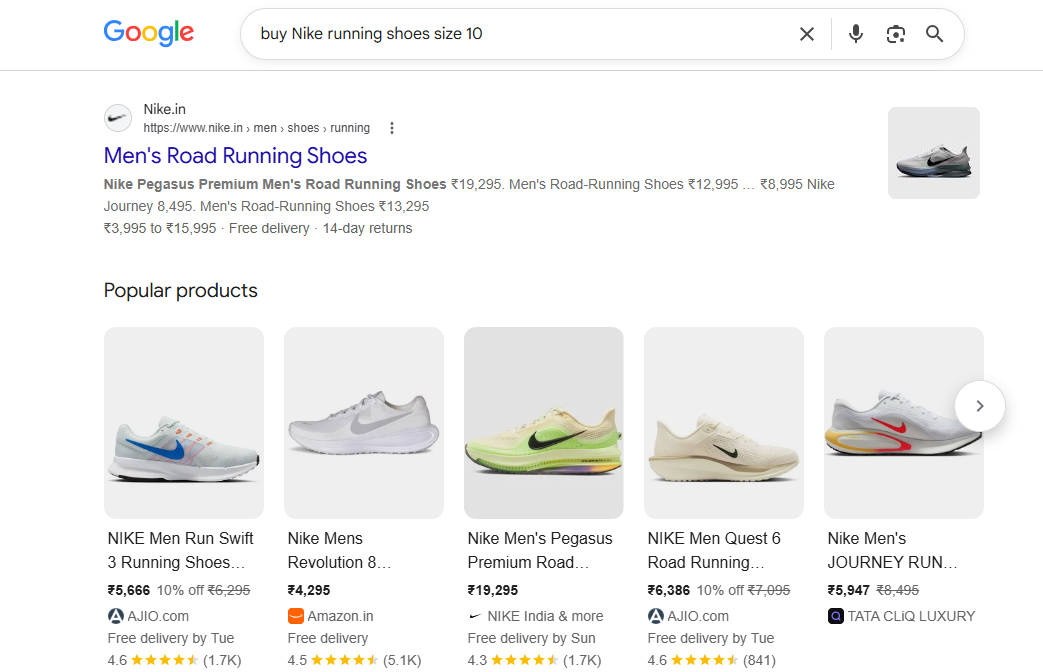
Task: Click the Google logo
Action: [148, 33]
